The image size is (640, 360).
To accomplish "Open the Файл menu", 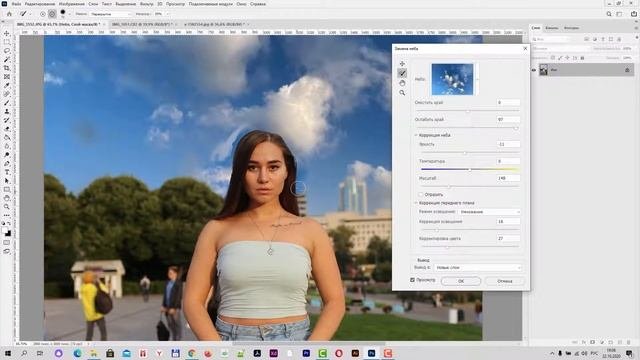I will click(x=16, y=4).
